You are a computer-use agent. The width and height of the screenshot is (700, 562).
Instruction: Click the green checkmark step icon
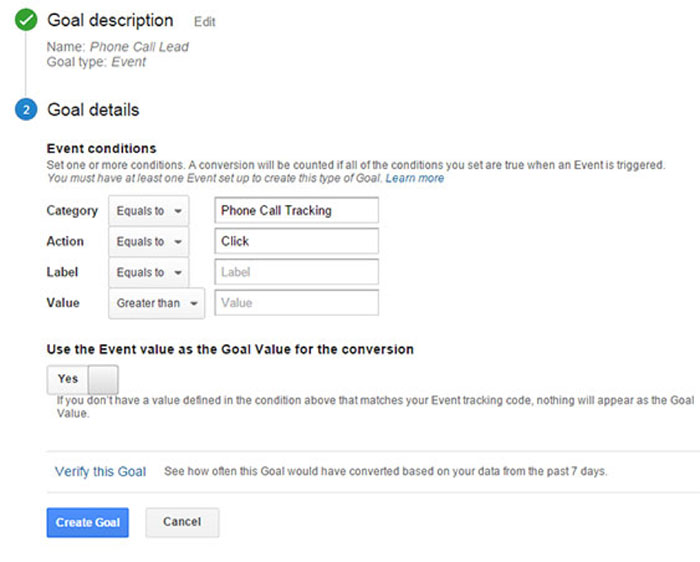click(27, 20)
